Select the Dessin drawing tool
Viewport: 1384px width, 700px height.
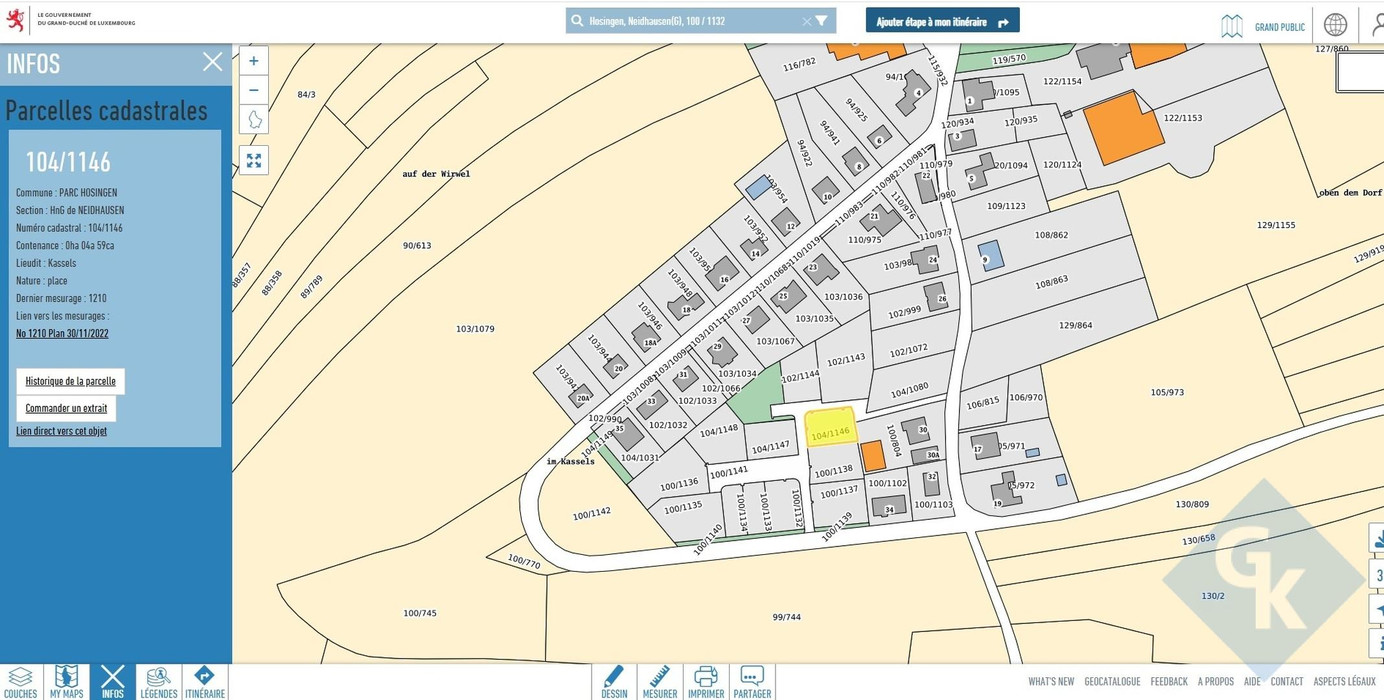614,682
